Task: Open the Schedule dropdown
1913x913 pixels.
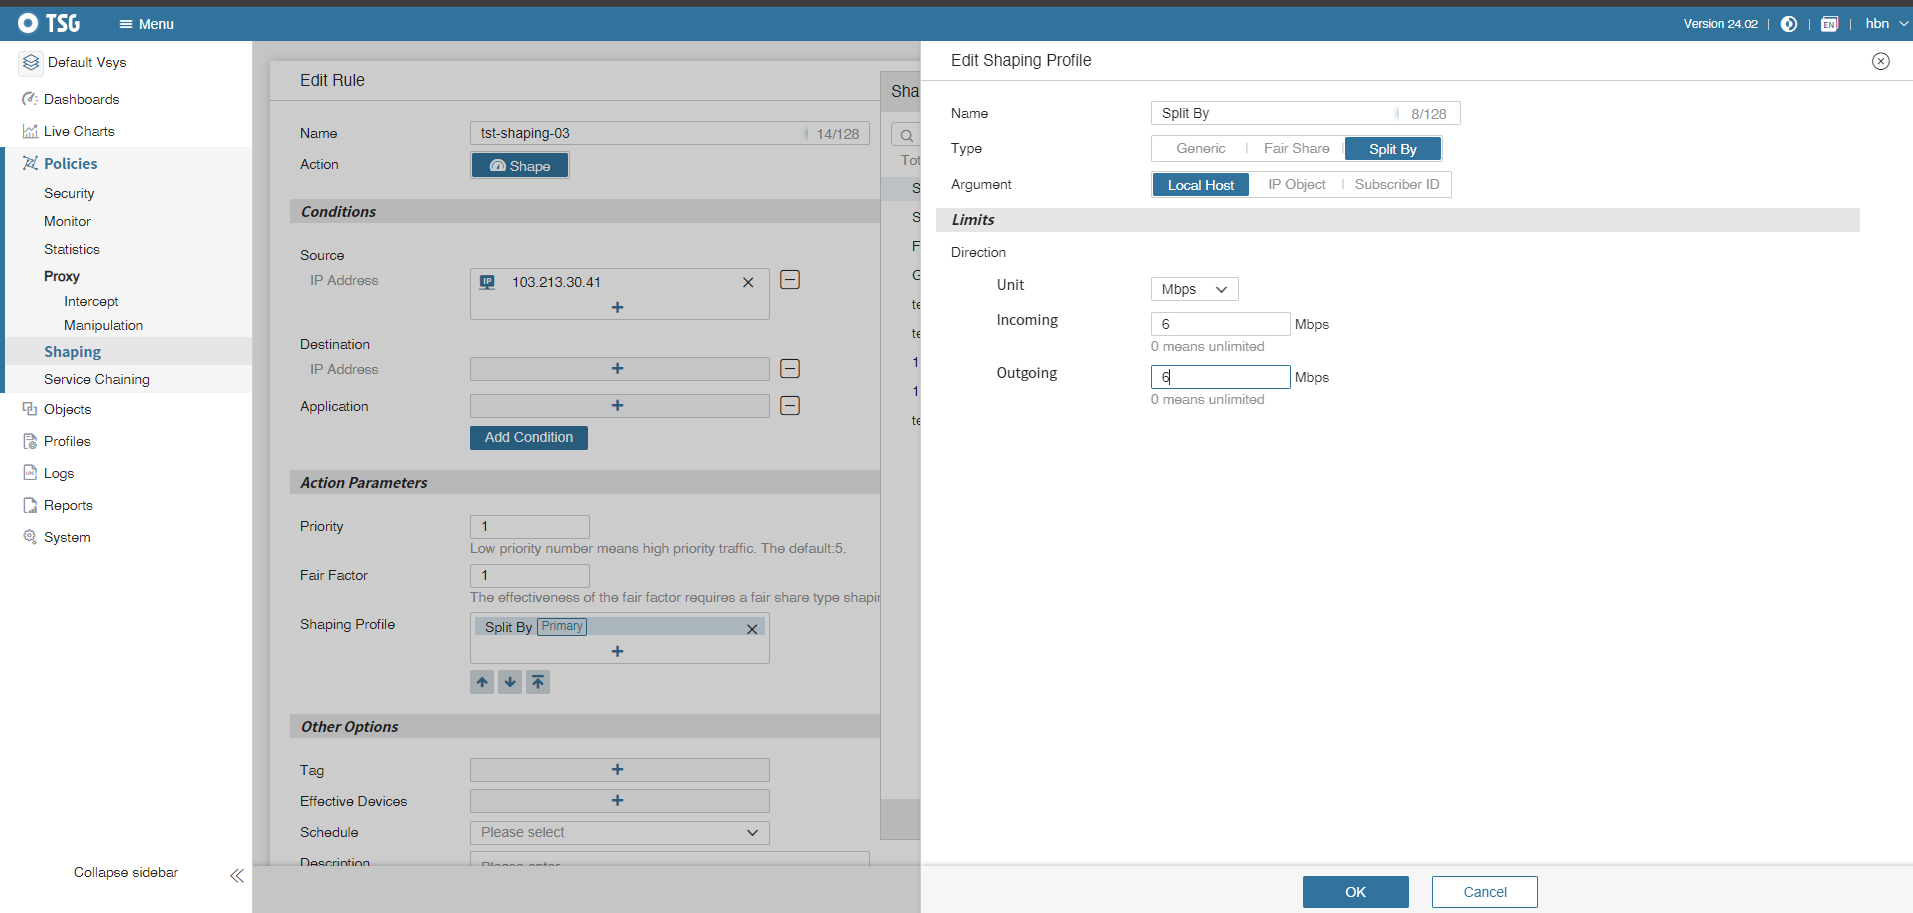Action: point(619,832)
